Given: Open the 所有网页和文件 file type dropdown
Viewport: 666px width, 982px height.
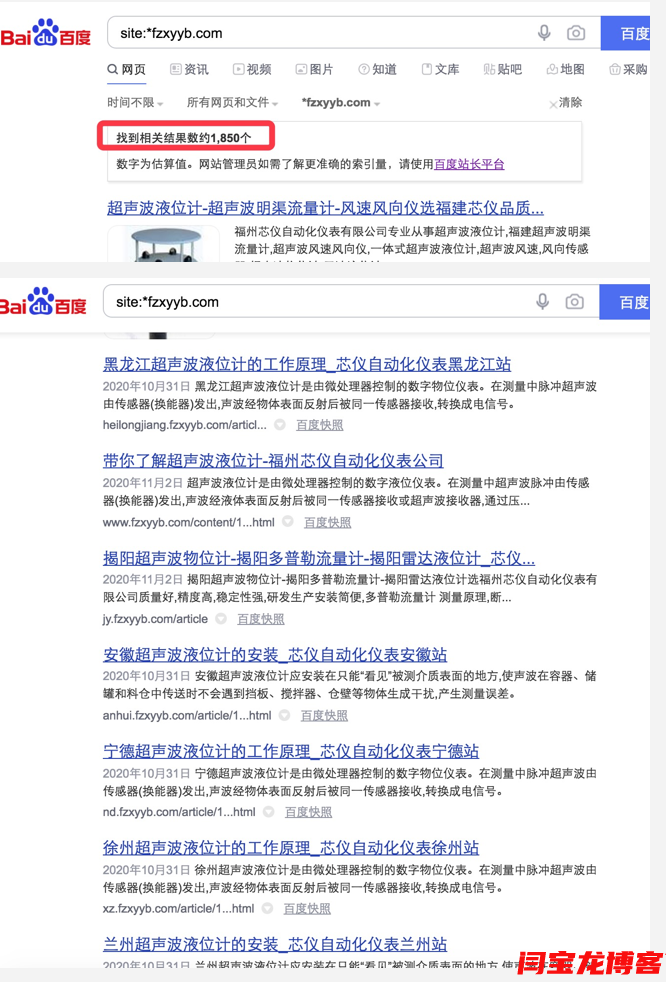Looking at the screenshot, I should 230,103.
